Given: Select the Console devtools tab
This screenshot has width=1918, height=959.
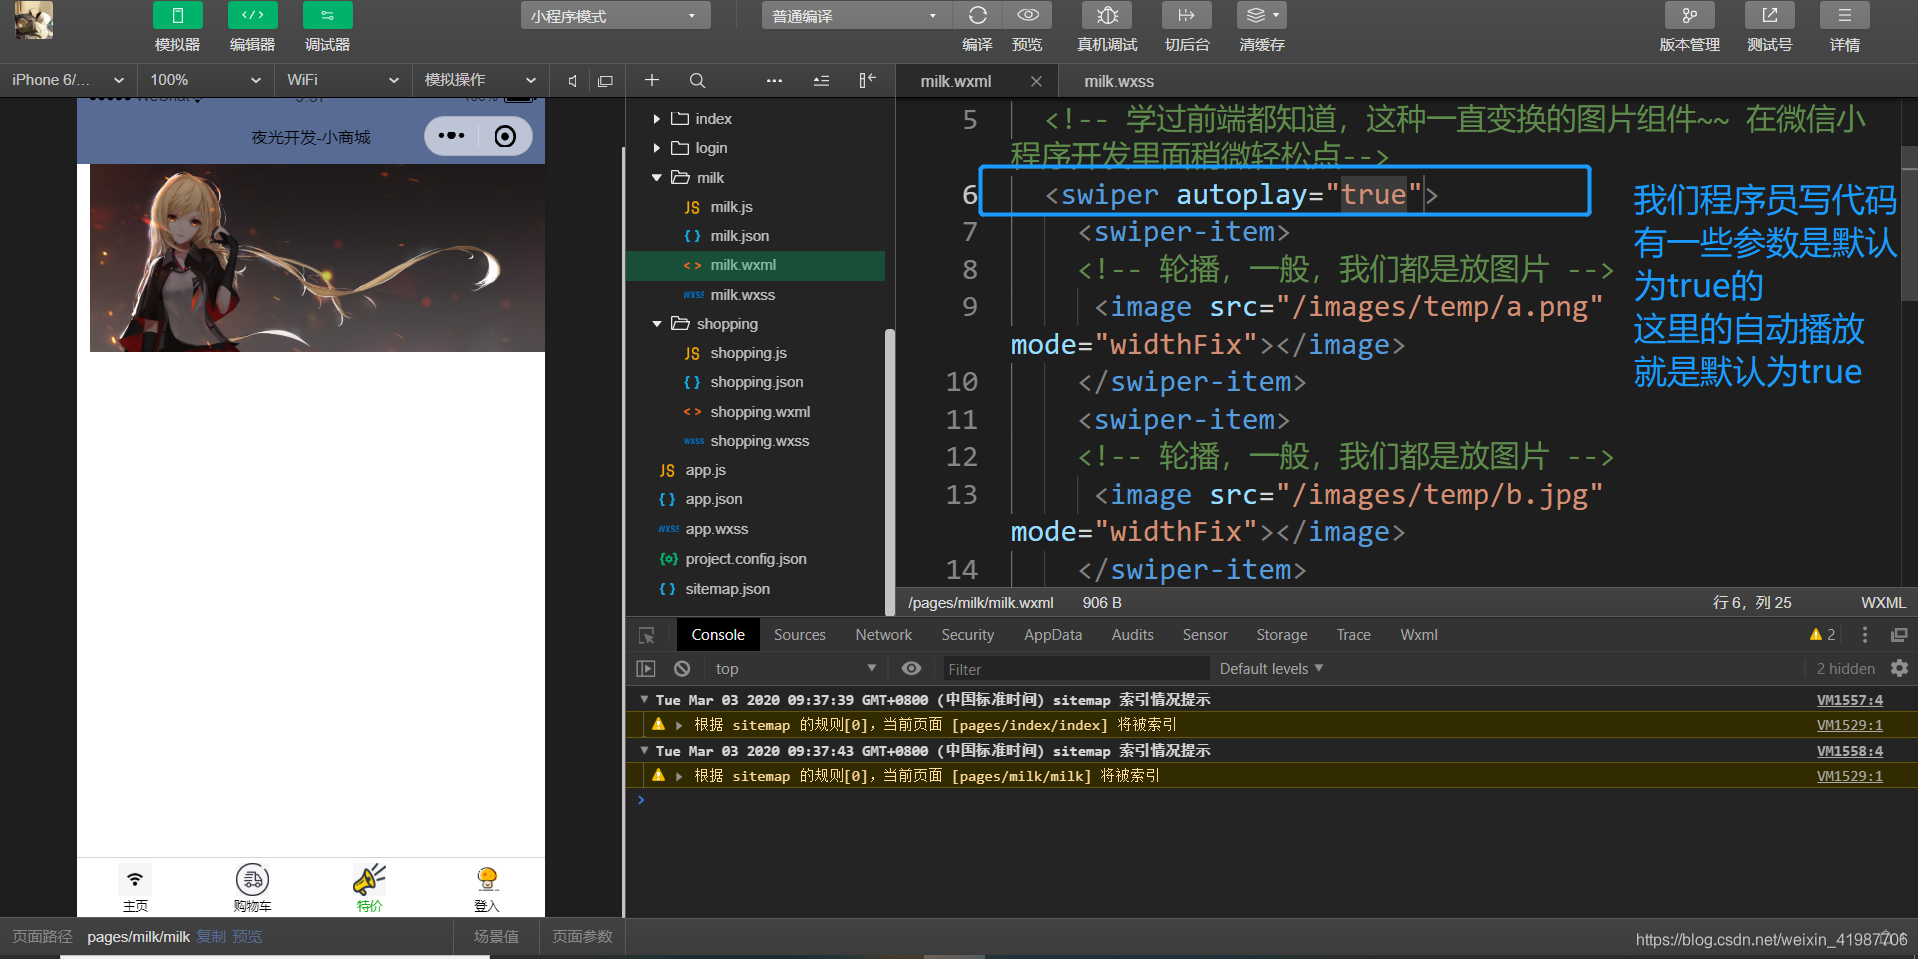Looking at the screenshot, I should 718,635.
